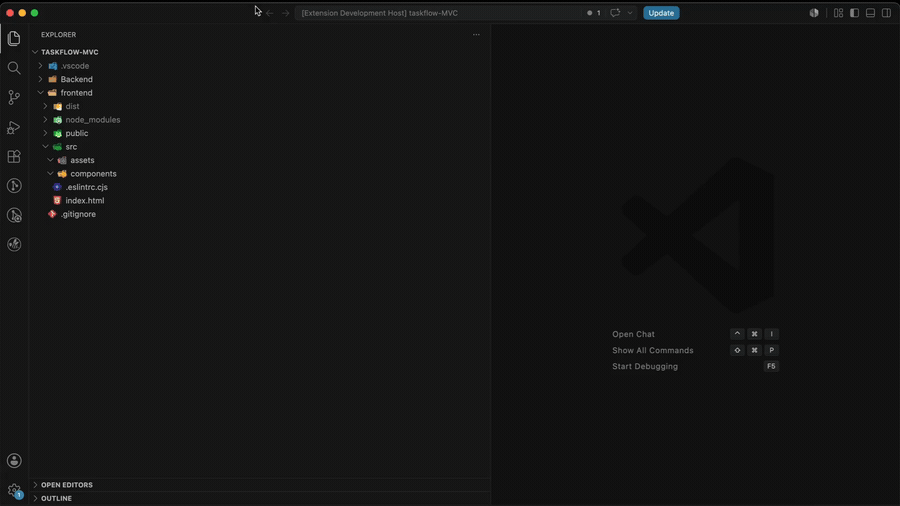Toggle the components folder chevron
The width and height of the screenshot is (900, 506).
click(x=50, y=174)
